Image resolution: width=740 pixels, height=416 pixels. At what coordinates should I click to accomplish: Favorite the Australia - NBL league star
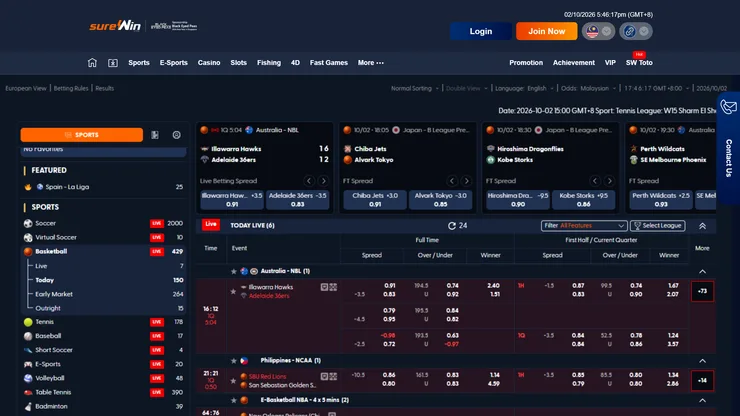[x=234, y=272]
